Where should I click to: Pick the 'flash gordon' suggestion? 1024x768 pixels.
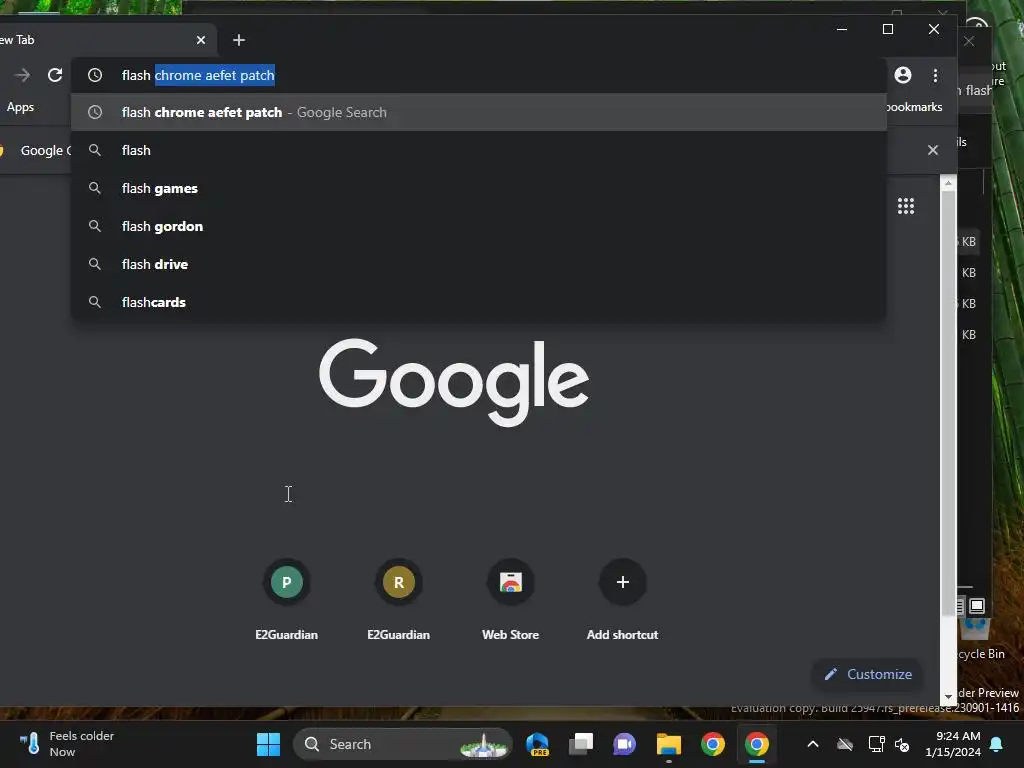(x=479, y=226)
